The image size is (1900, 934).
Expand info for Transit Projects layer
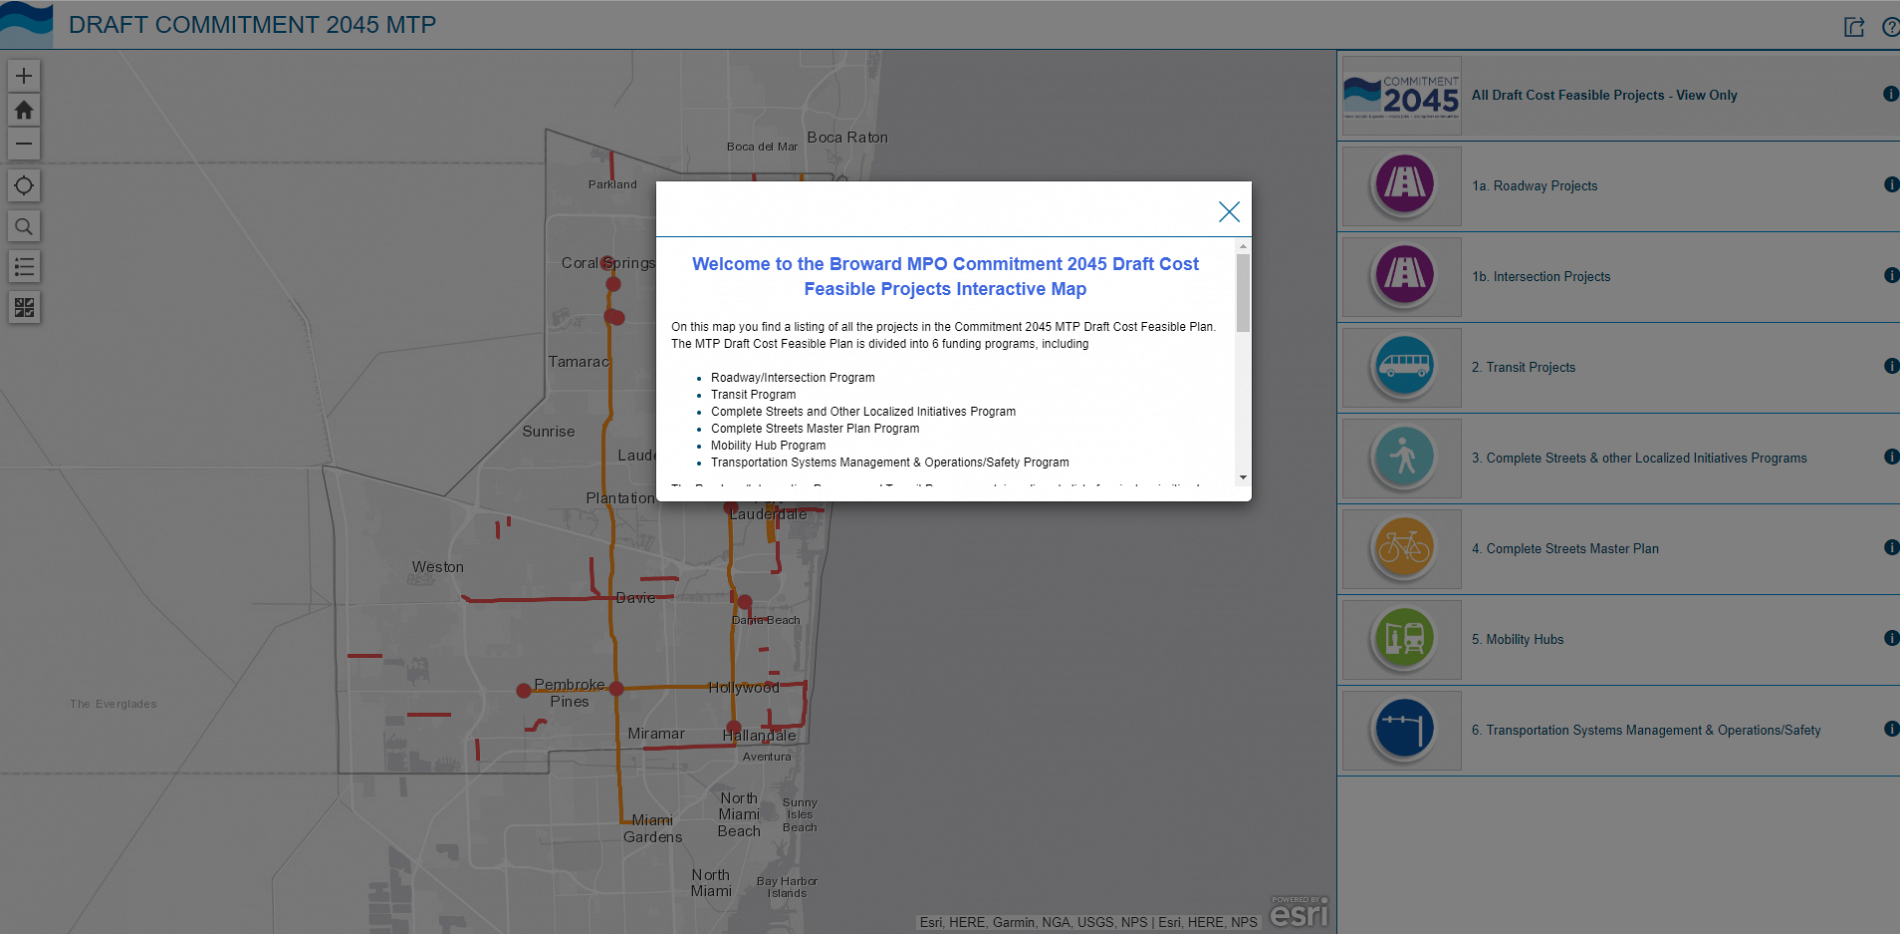coord(1890,367)
